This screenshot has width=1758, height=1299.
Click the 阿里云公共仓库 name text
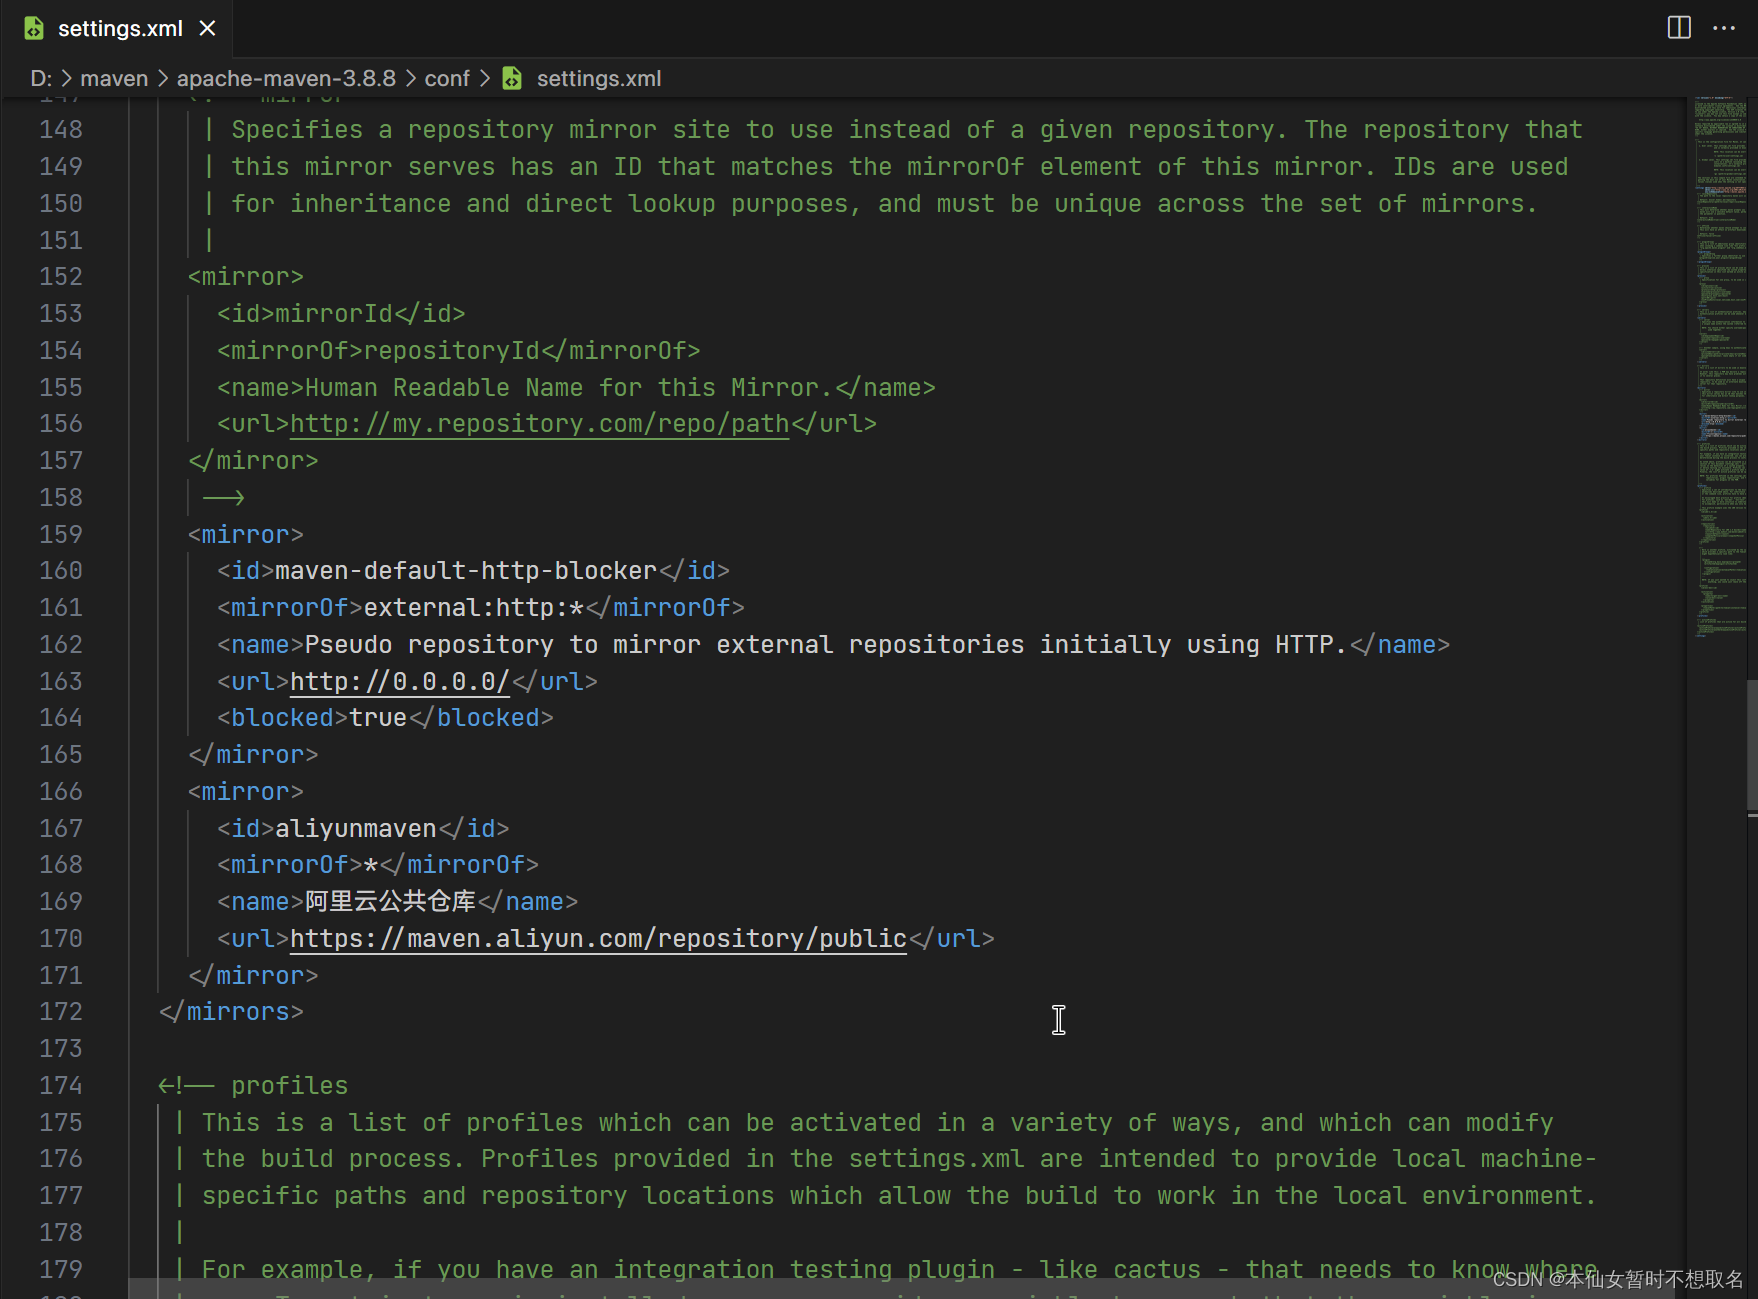click(x=391, y=902)
